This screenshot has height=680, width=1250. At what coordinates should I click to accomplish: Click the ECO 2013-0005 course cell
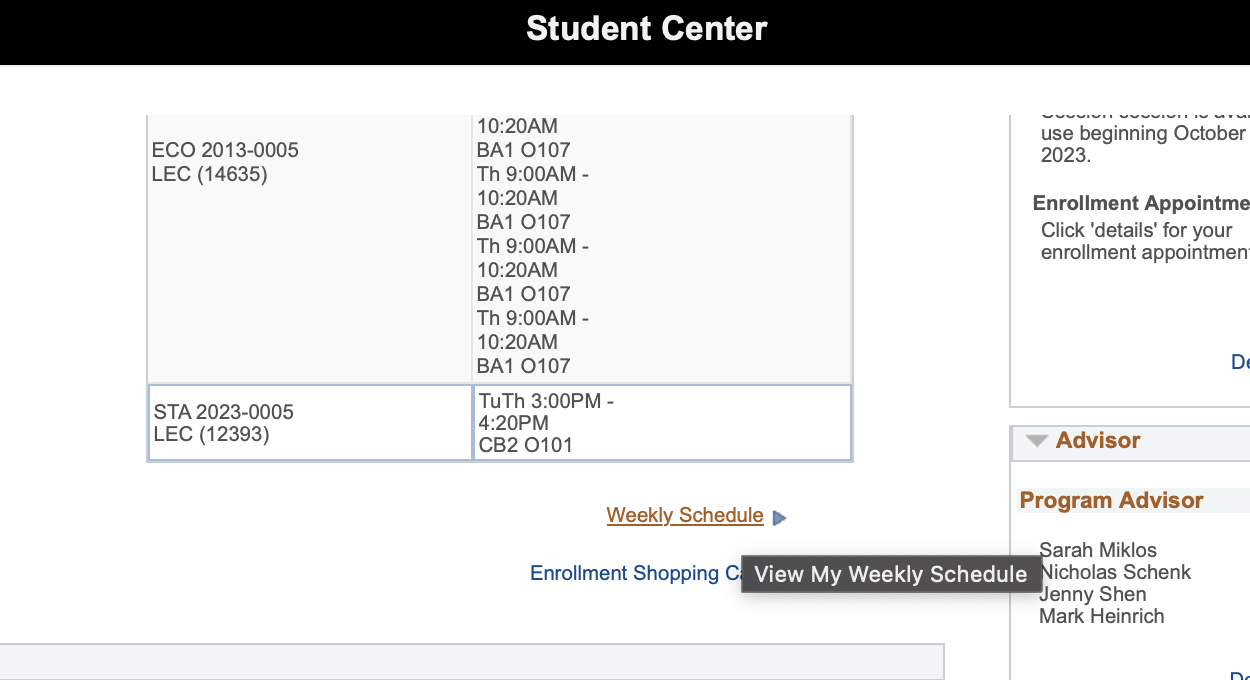(x=225, y=162)
